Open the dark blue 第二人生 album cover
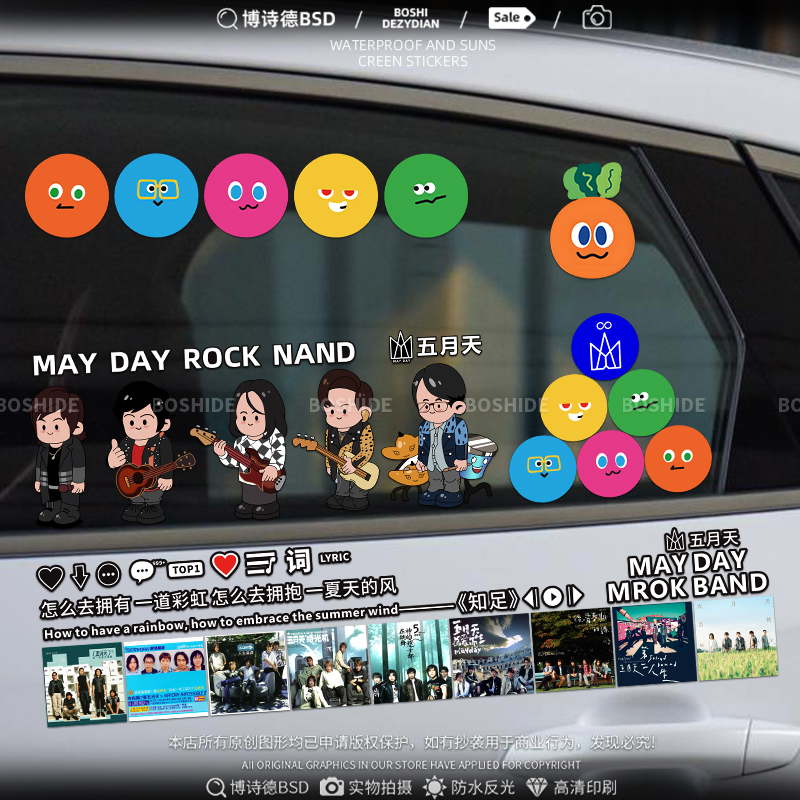 [655, 644]
